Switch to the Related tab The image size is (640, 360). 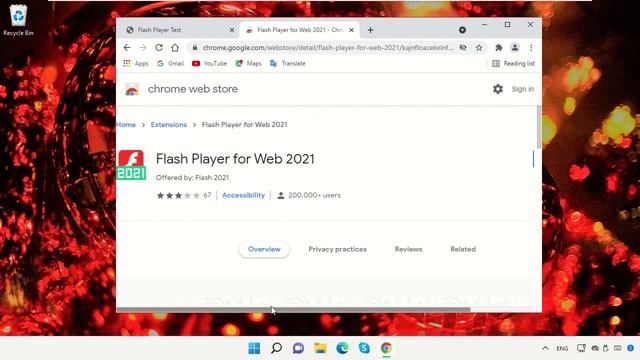click(463, 249)
